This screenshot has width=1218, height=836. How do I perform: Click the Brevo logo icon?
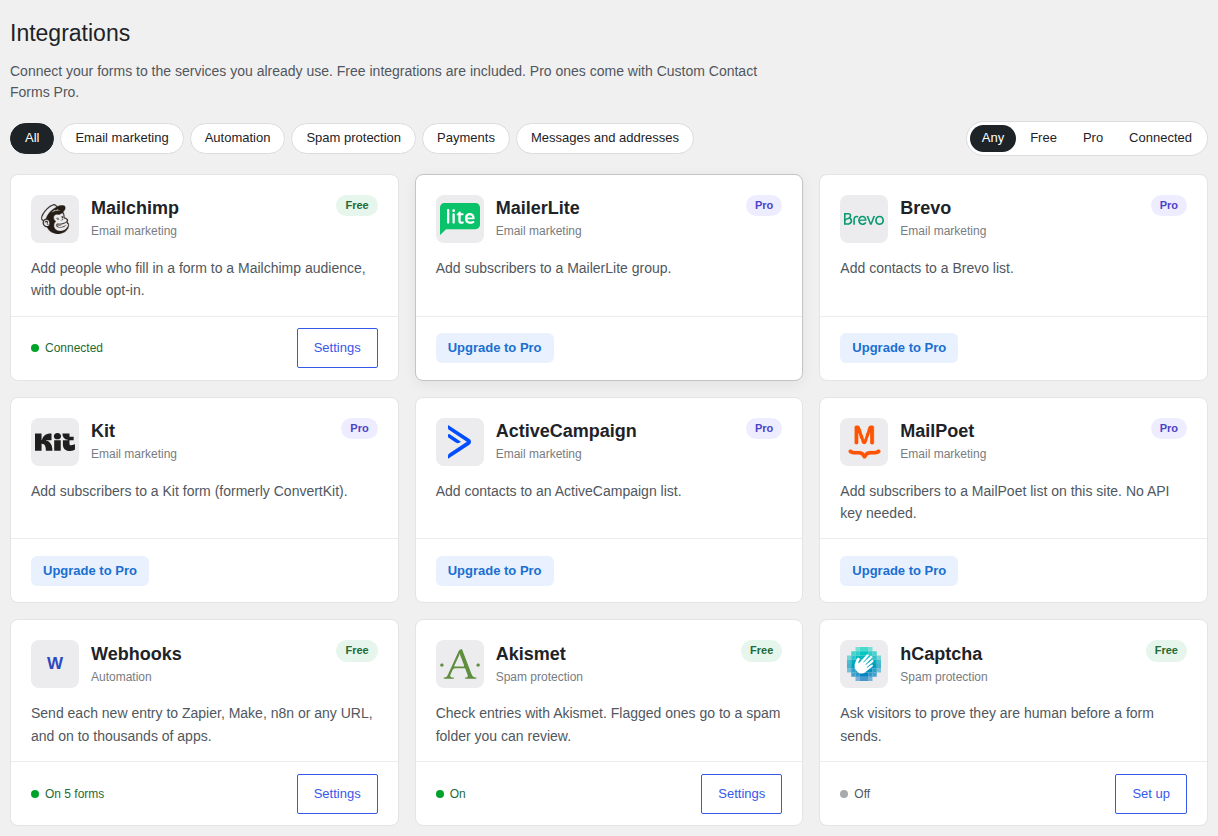click(x=864, y=219)
